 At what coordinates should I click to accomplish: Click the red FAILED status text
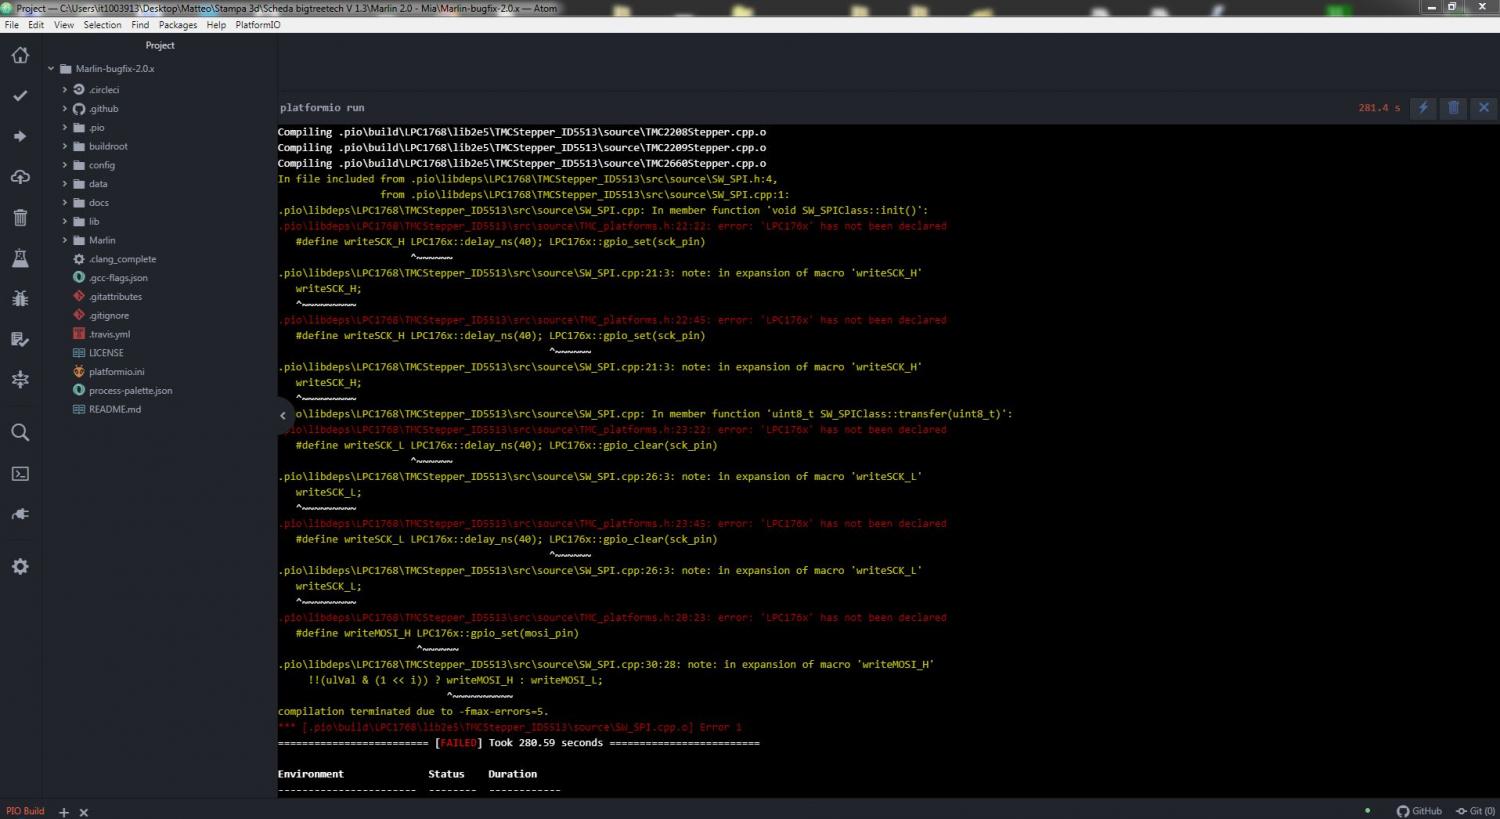point(459,743)
